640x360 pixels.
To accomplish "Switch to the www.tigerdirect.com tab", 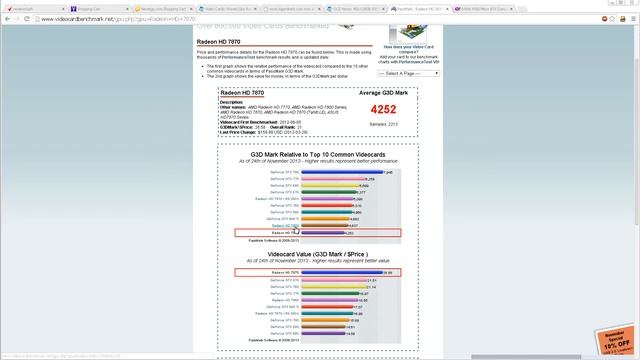I will tap(292, 9).
